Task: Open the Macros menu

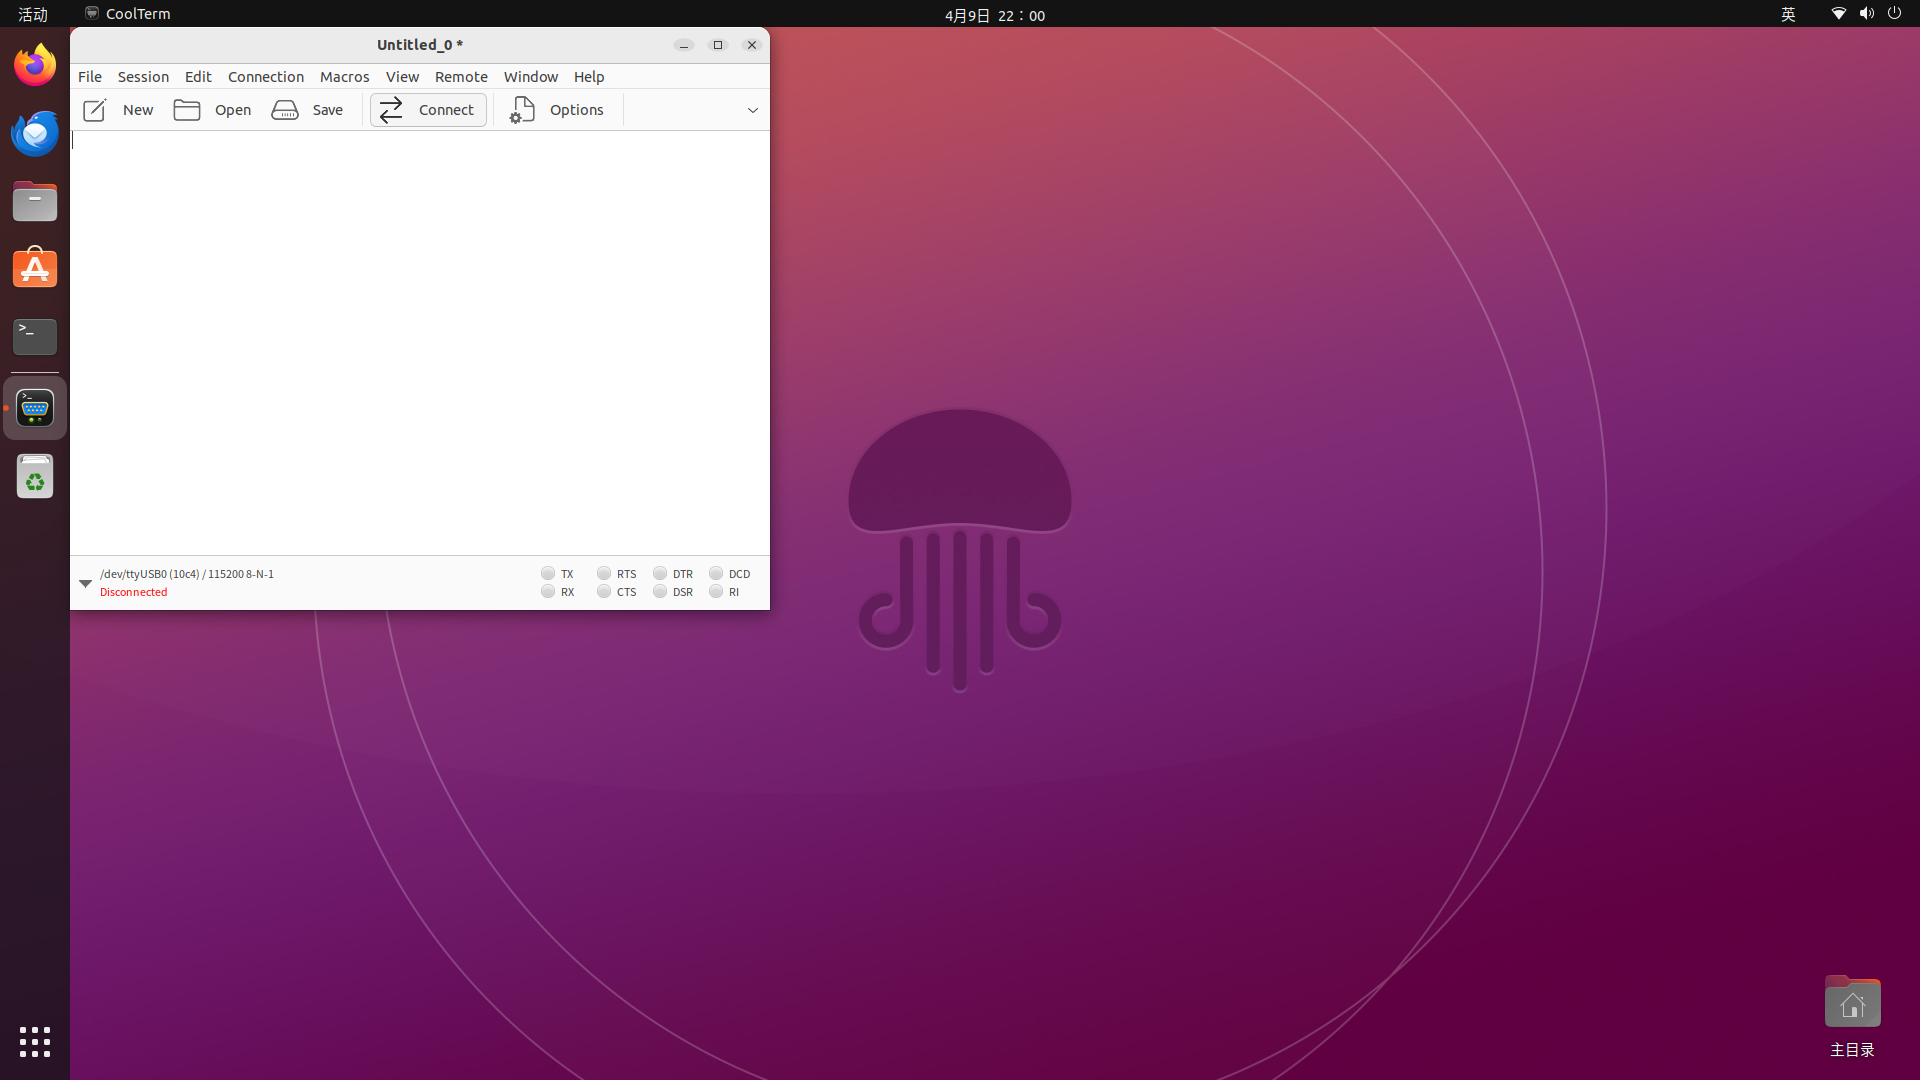Action: 344,77
